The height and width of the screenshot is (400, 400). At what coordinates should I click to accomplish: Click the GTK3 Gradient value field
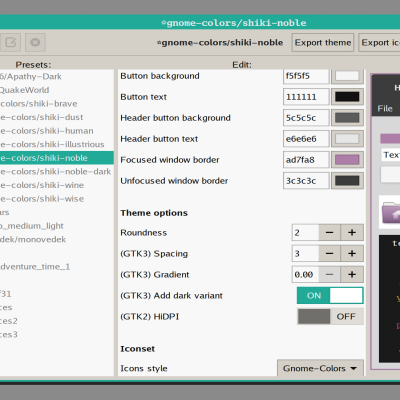click(x=305, y=275)
